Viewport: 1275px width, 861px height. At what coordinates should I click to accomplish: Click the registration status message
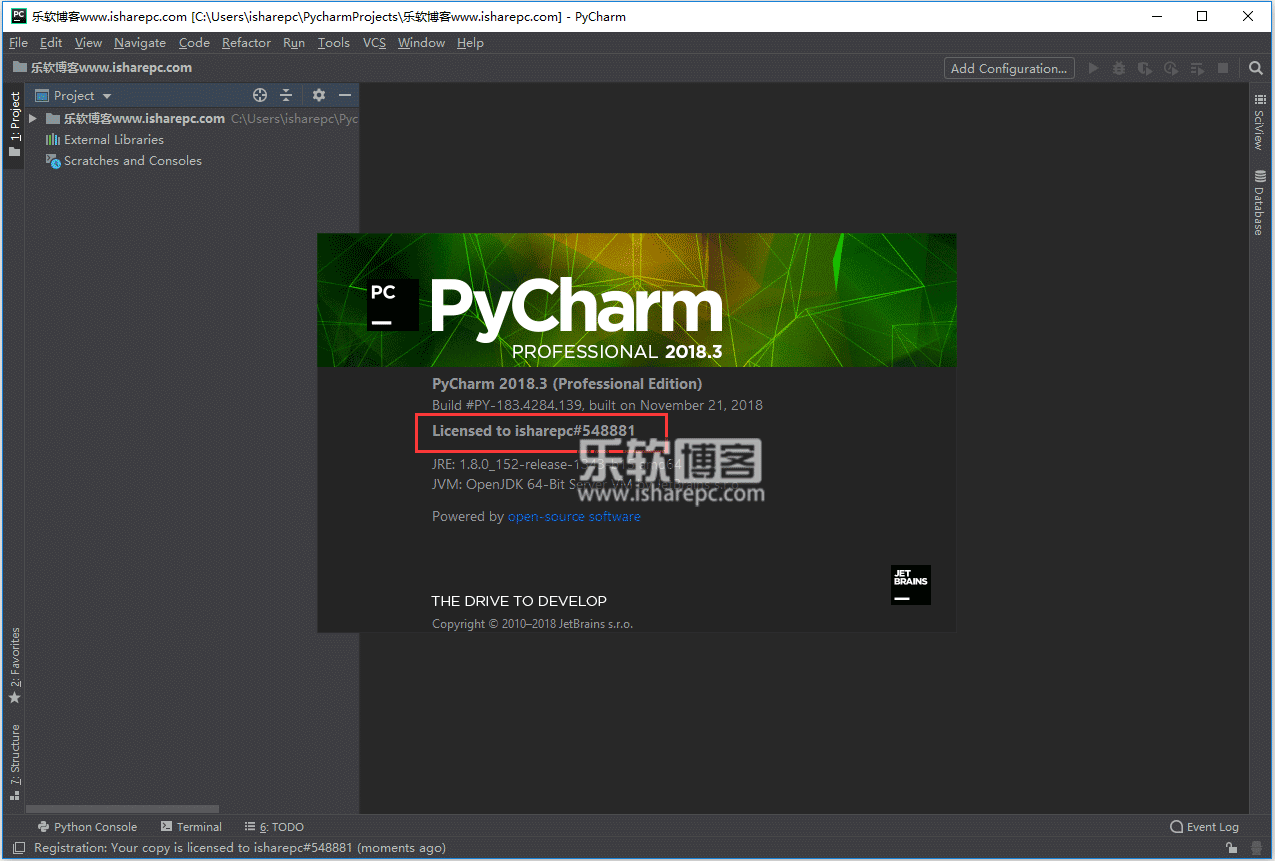click(240, 848)
